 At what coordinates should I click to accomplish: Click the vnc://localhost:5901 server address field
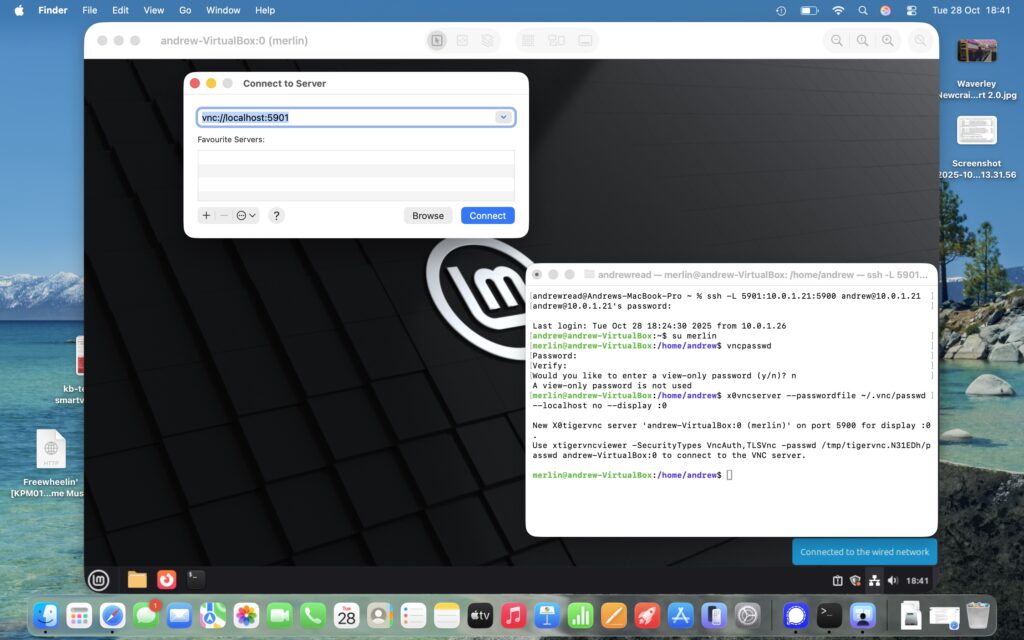[345, 118]
